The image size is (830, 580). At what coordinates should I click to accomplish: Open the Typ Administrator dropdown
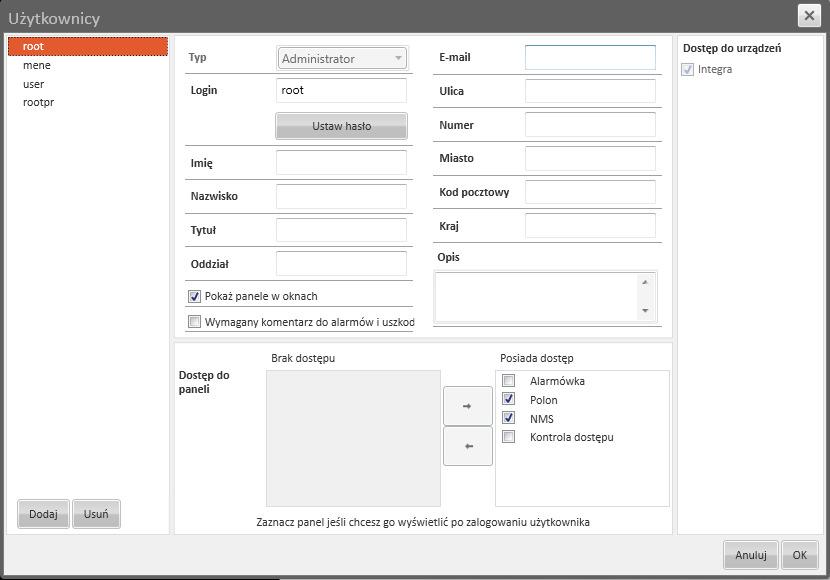pos(342,58)
